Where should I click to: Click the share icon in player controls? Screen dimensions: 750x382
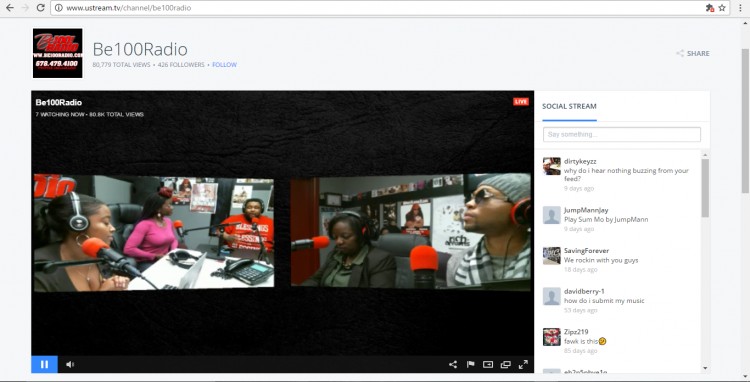pyautogui.click(x=452, y=364)
